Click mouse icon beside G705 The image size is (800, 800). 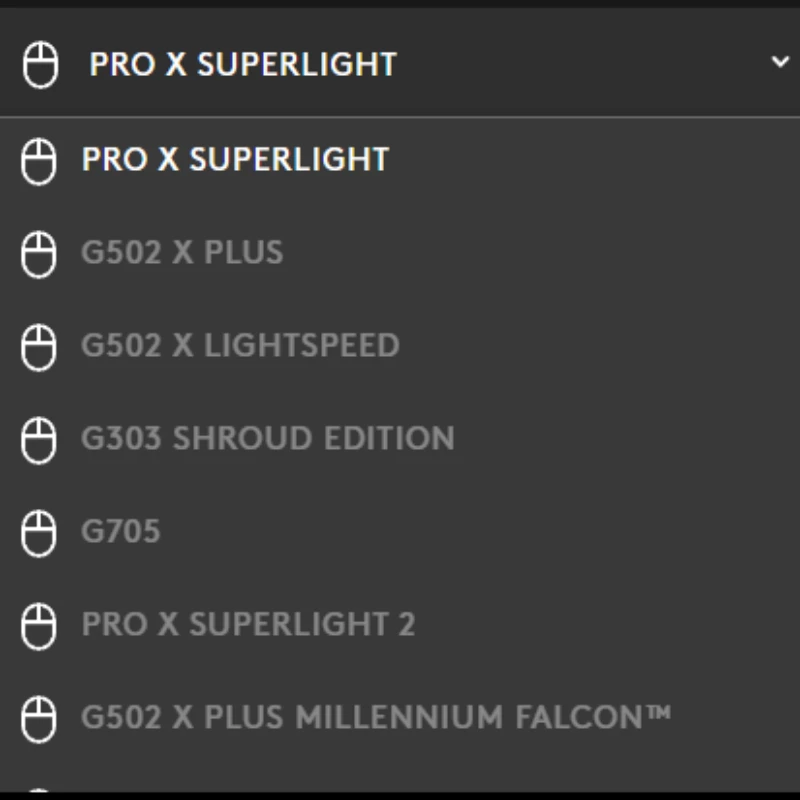(39, 532)
